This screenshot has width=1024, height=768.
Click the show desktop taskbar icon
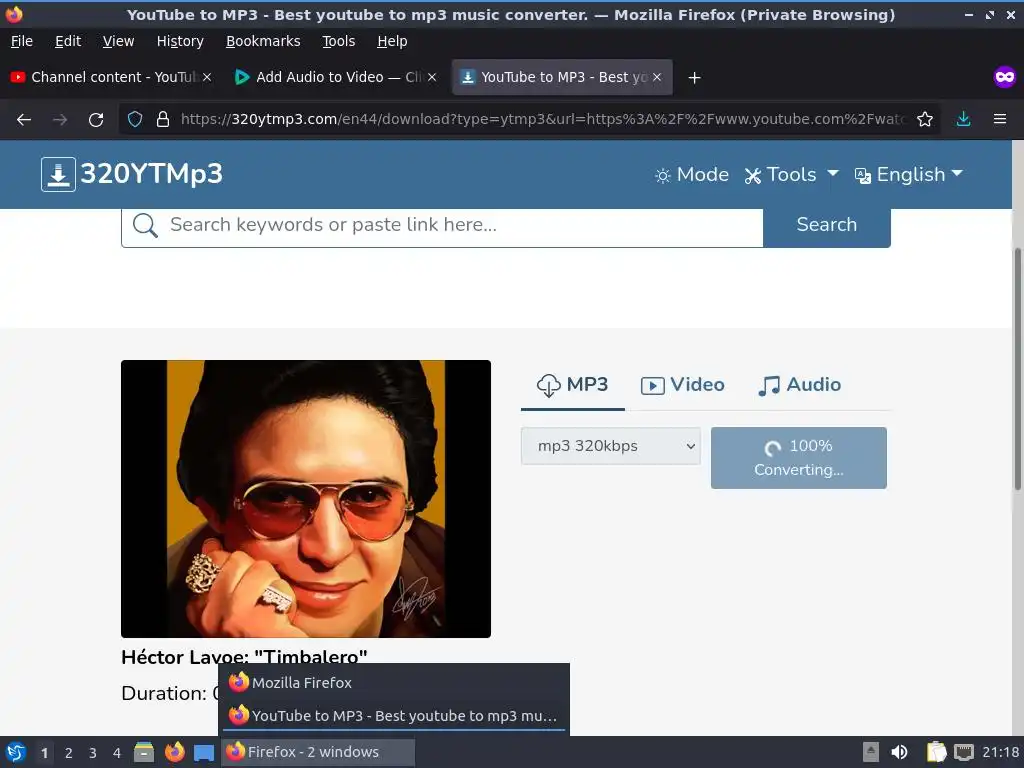point(204,752)
